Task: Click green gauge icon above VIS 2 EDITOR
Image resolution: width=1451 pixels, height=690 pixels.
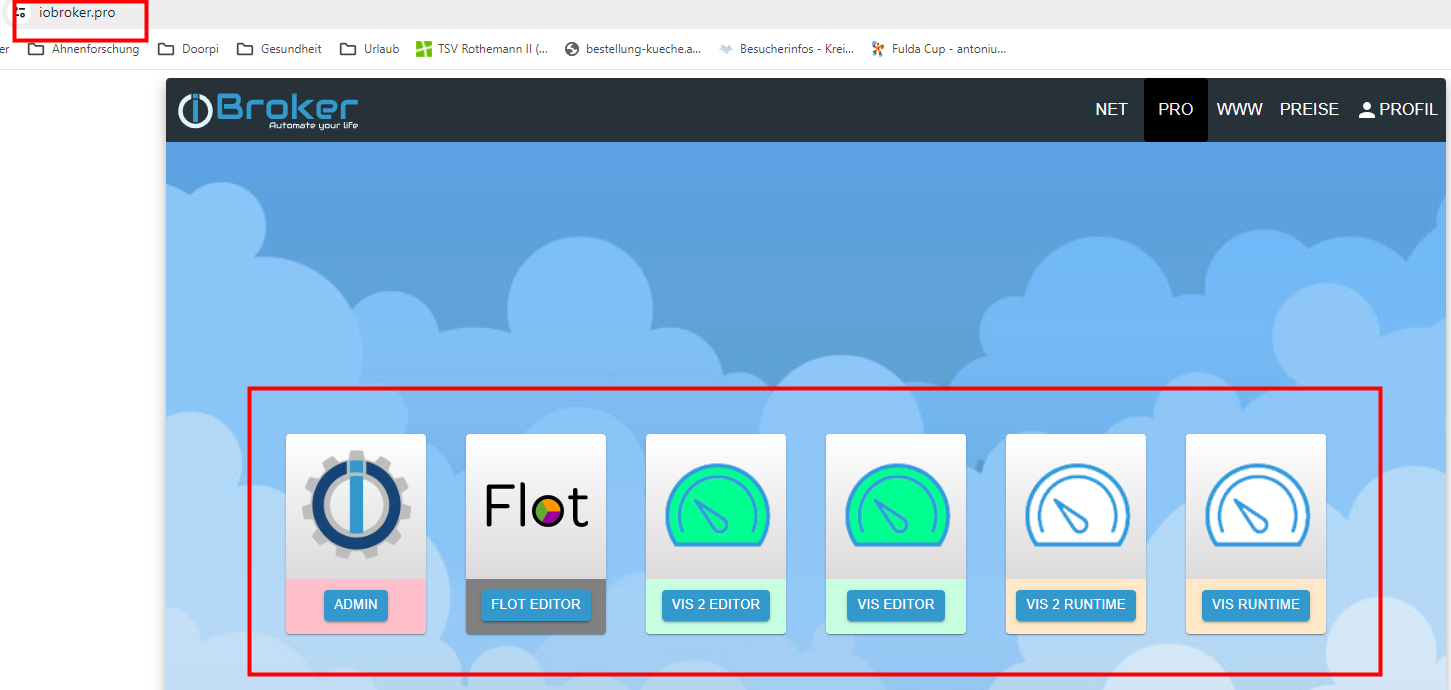Action: 716,505
